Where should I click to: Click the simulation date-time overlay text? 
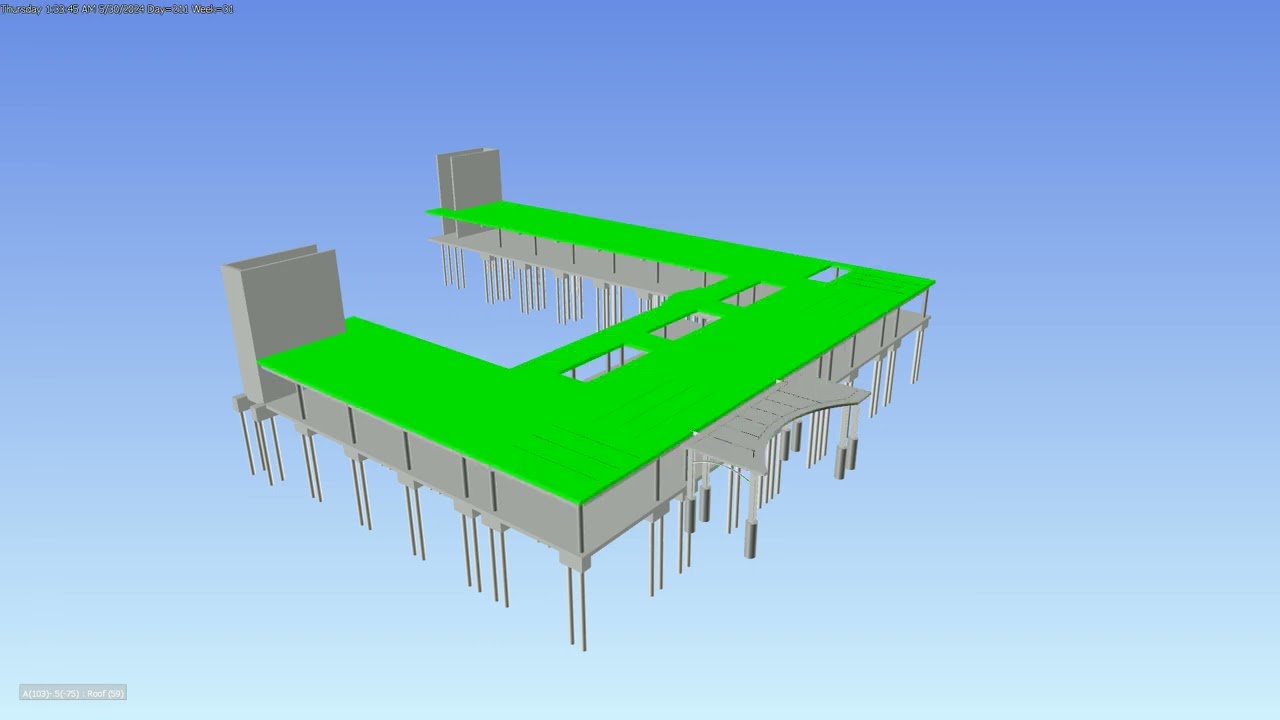pos(117,9)
